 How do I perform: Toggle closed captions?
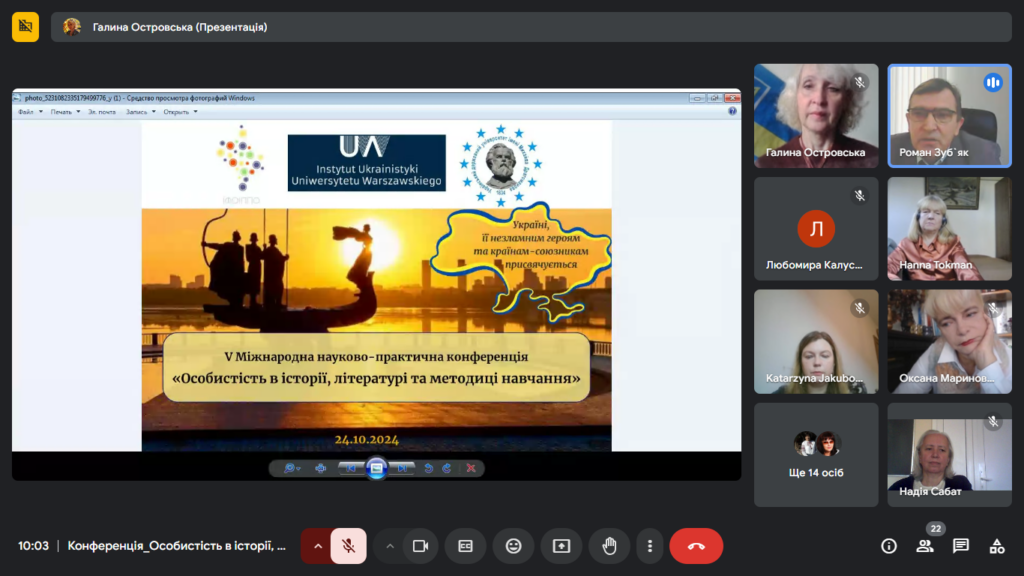pyautogui.click(x=465, y=546)
